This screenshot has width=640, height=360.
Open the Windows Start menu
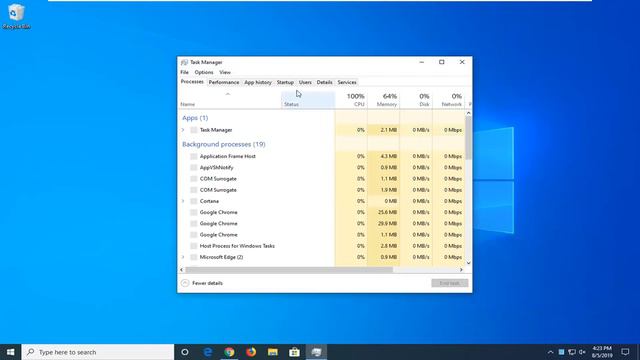pos(11,352)
